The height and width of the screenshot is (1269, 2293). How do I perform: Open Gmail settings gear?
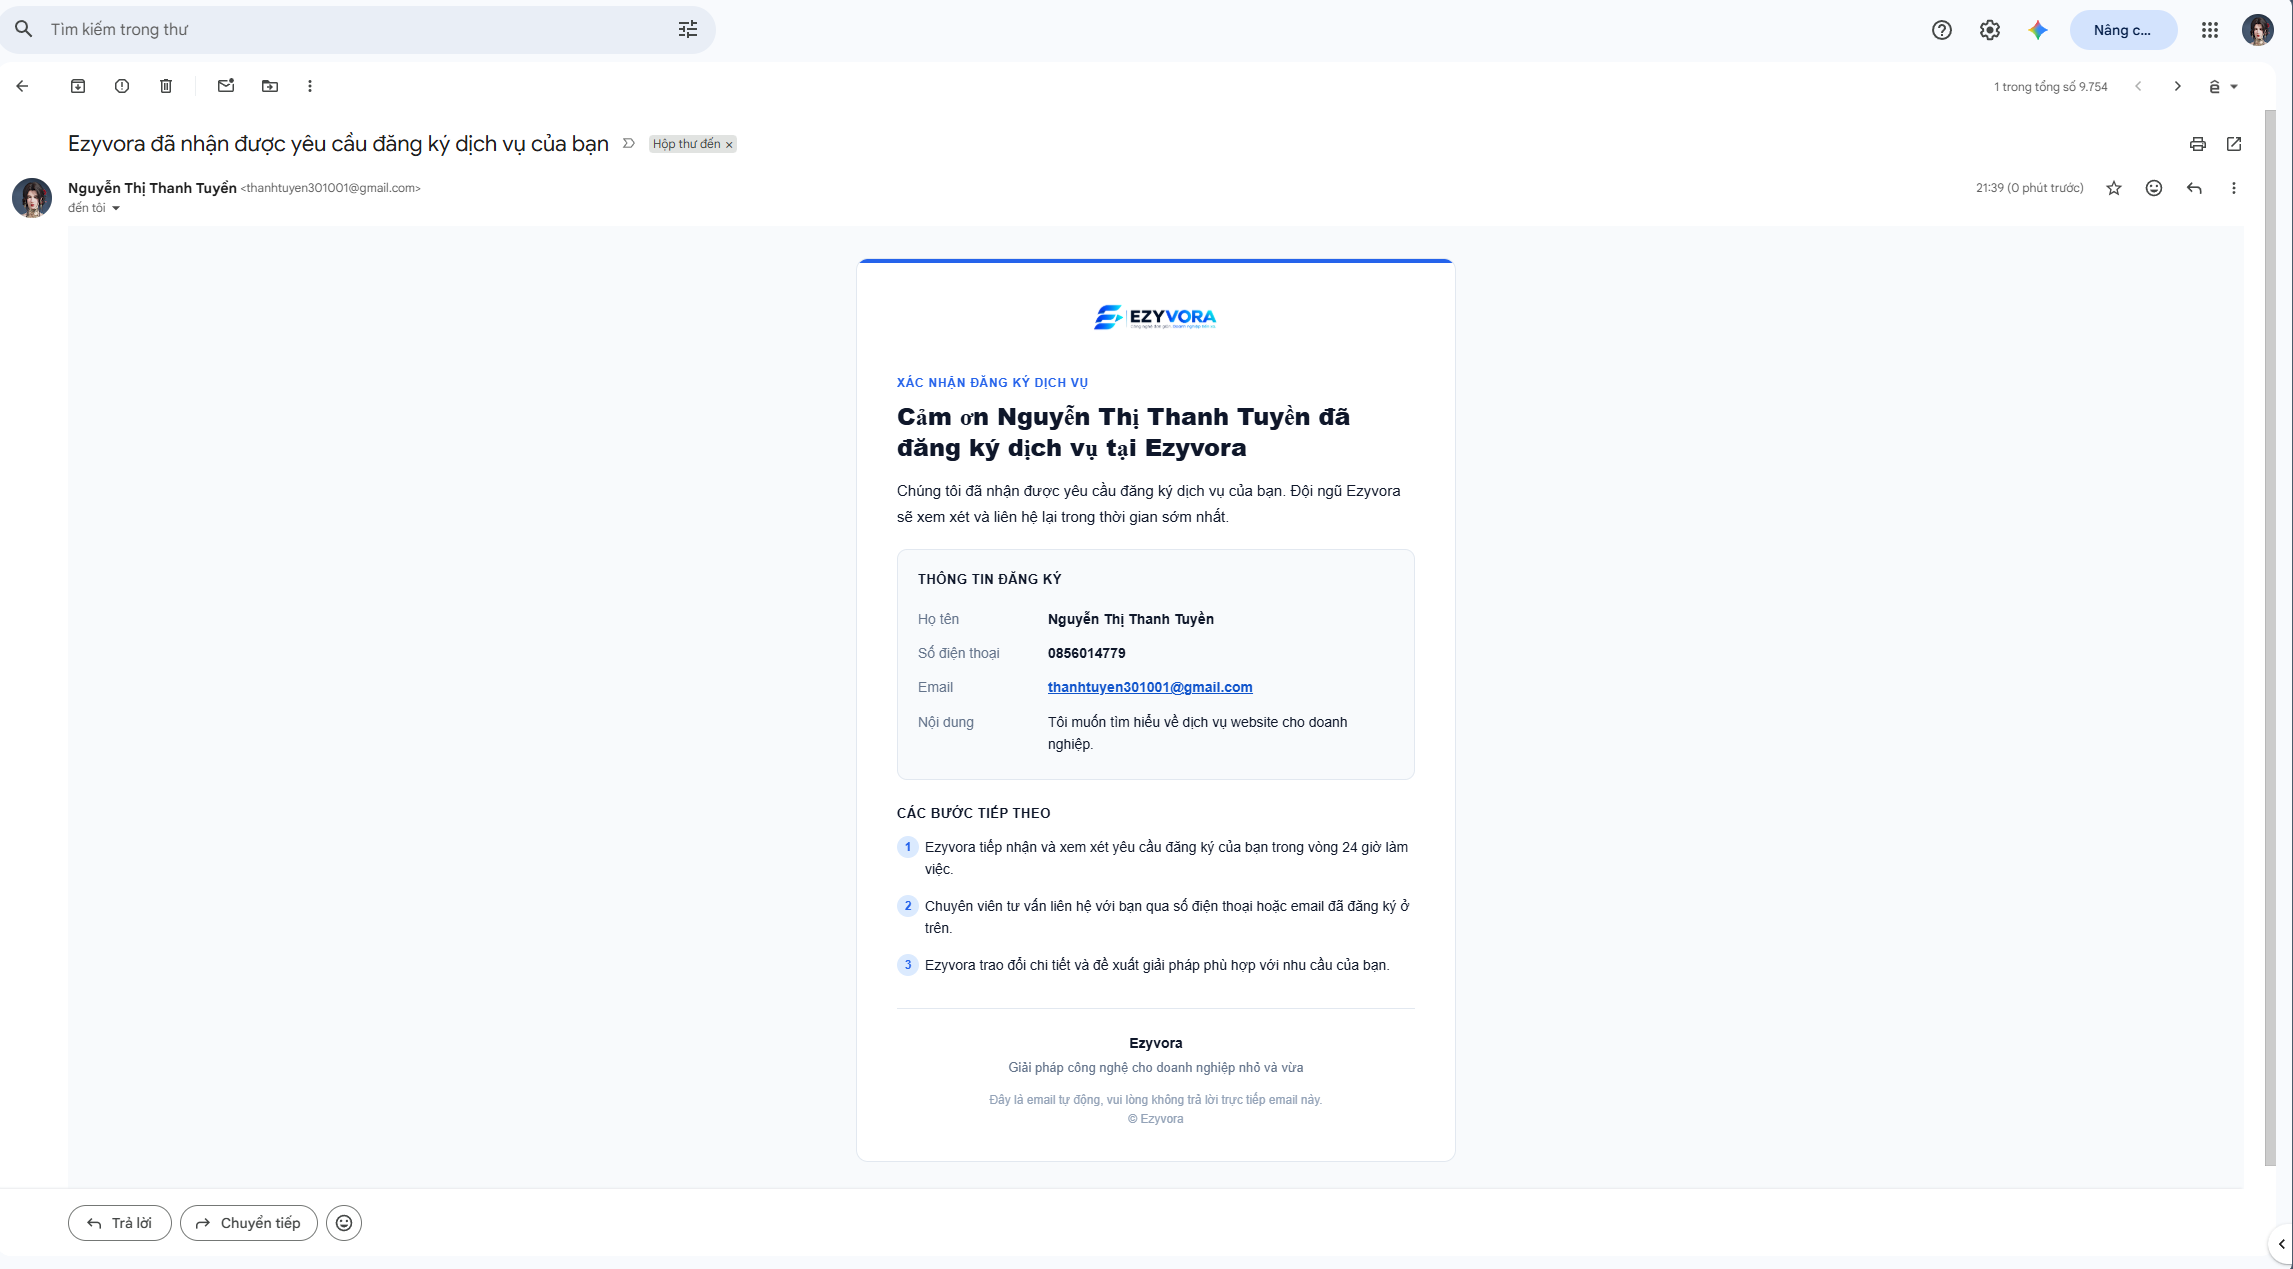(x=1990, y=30)
